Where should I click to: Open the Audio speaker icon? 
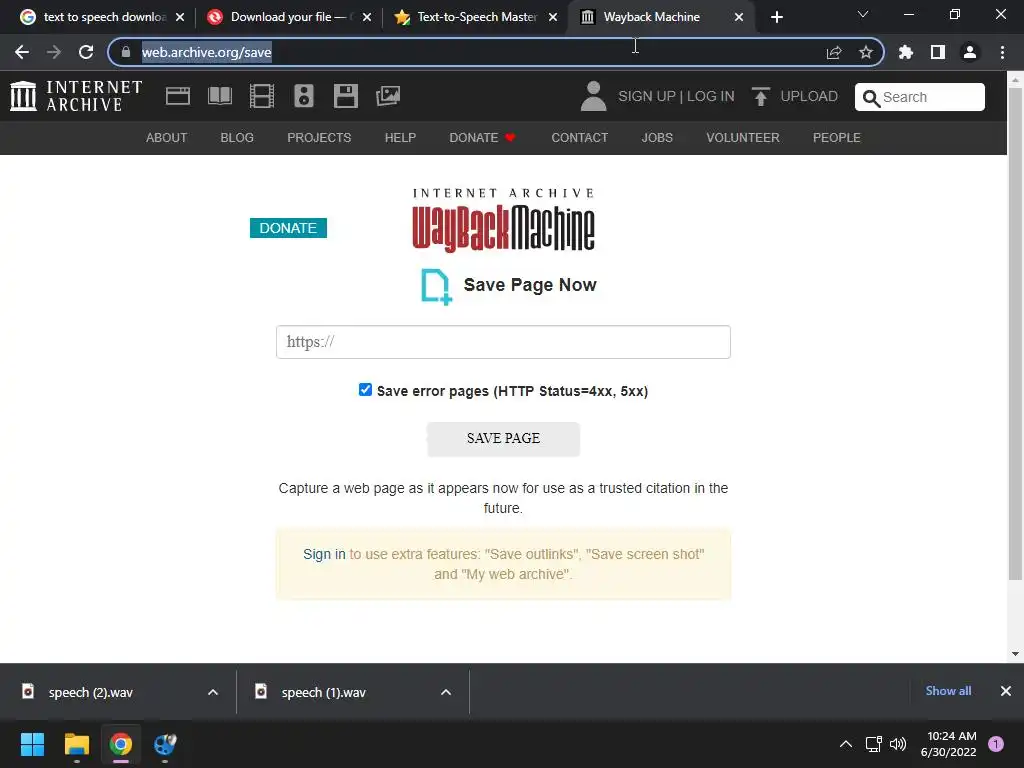(304, 96)
